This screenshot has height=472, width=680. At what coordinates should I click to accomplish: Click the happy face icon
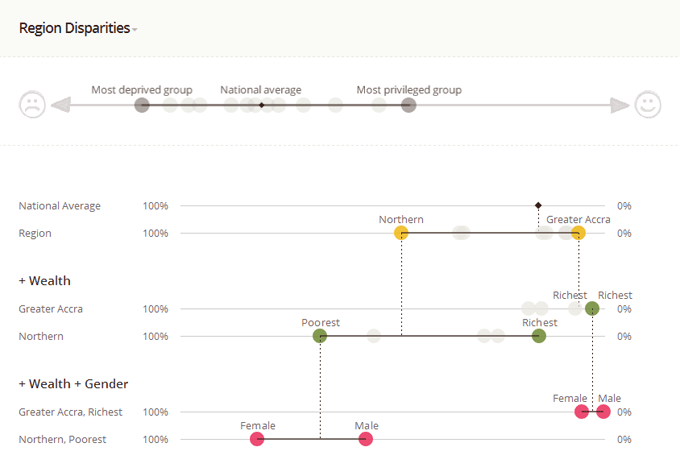point(648,104)
